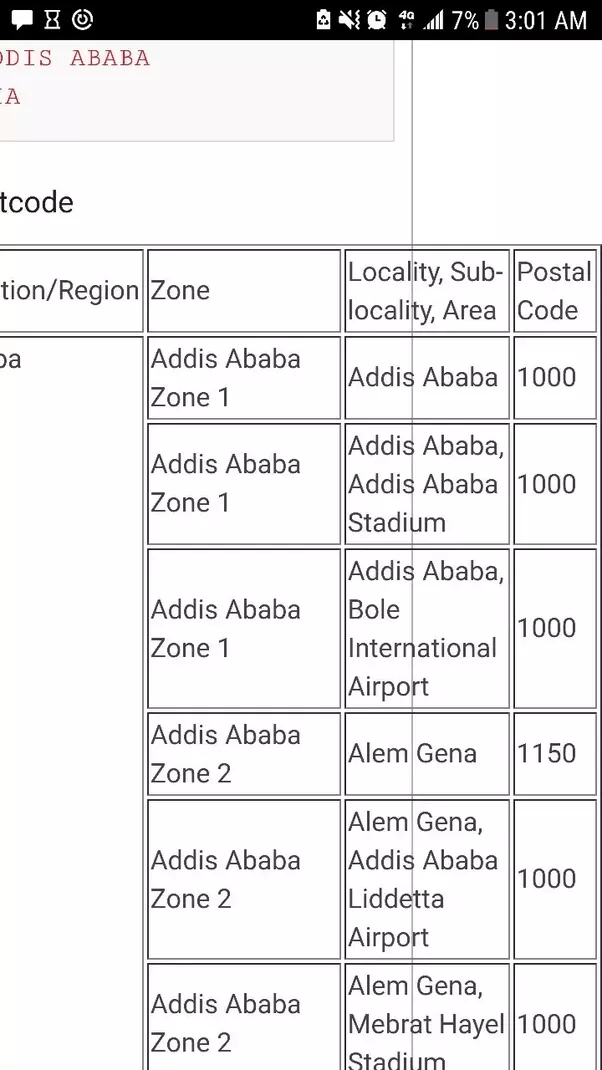Tap the Locality, Sub-locality, Area header
This screenshot has height=1070, width=602.
[x=426, y=291]
